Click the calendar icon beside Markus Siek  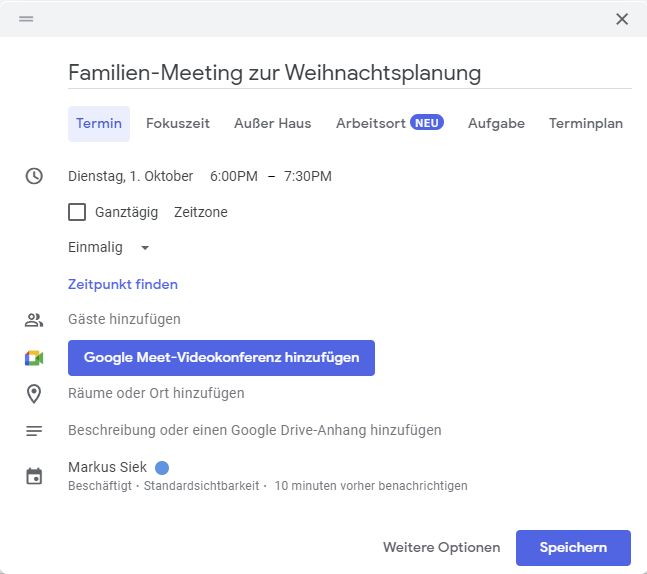tap(34, 476)
